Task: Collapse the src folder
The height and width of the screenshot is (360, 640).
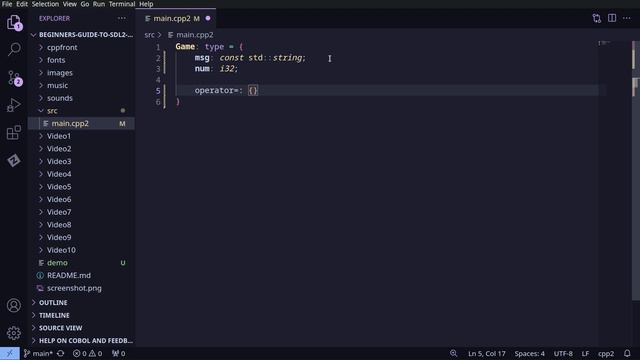Action: point(82,111)
